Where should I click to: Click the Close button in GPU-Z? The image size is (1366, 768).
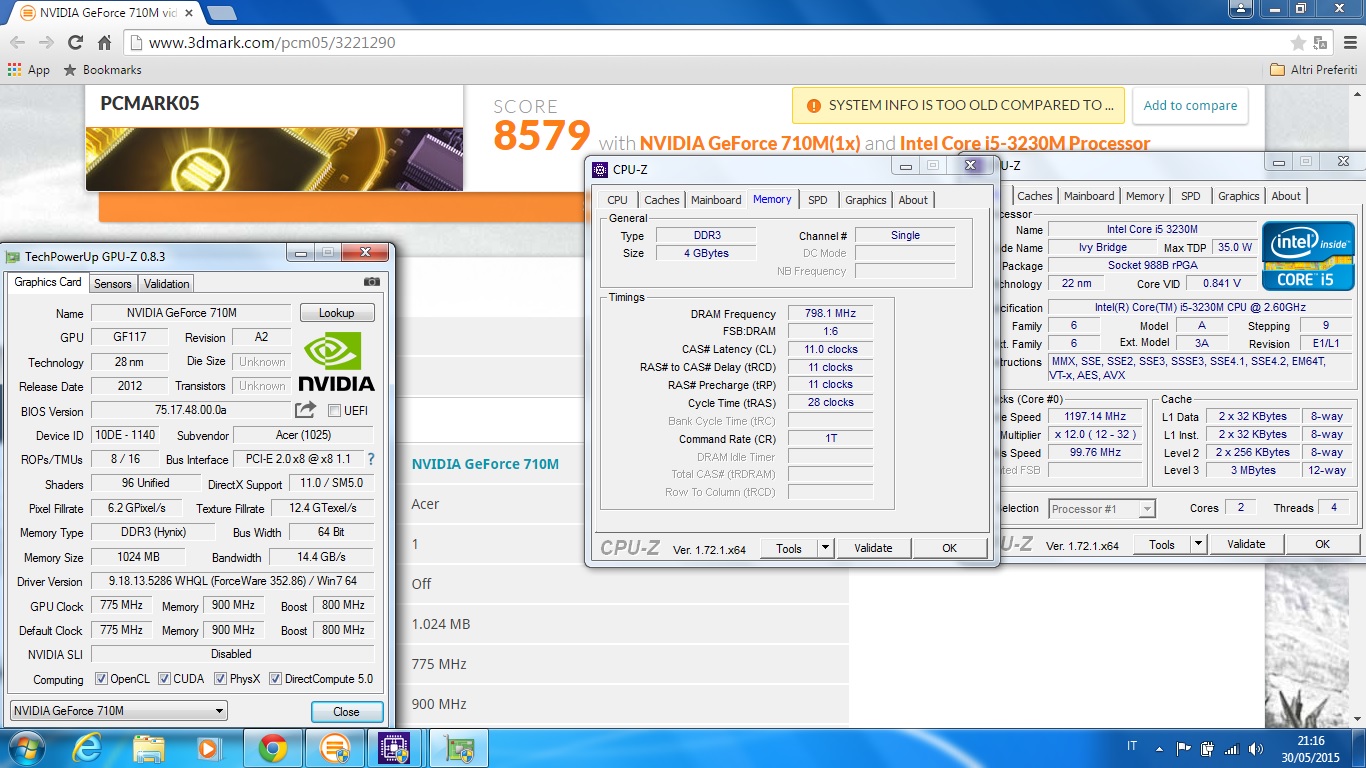pos(346,712)
